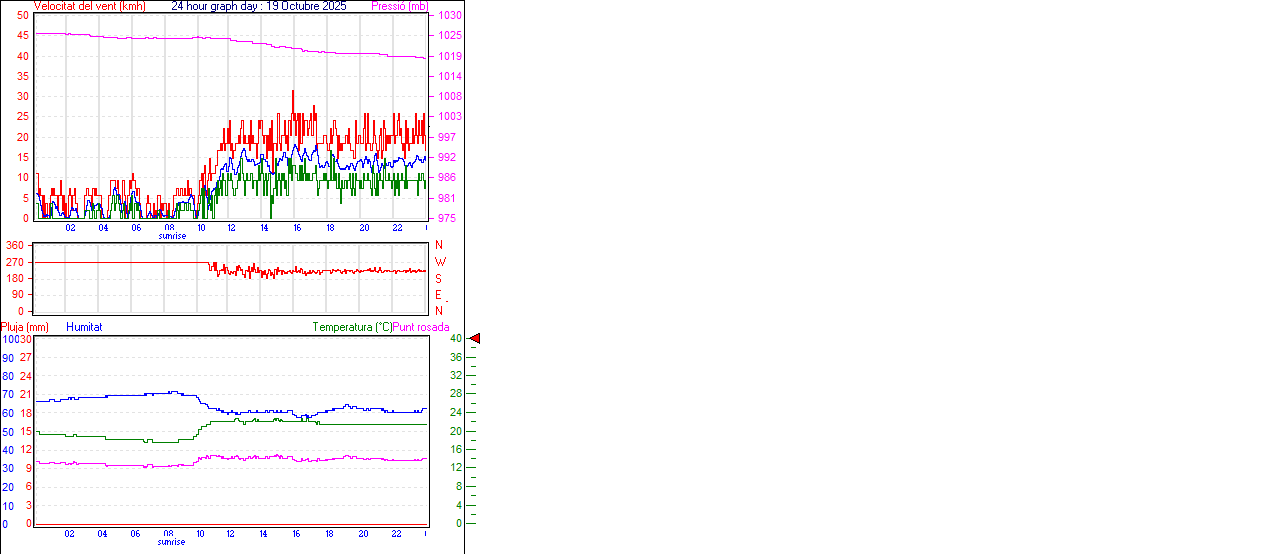1280x554 pixels.
Task: Click the 270 degree axis tick label
Action: pos(15,262)
